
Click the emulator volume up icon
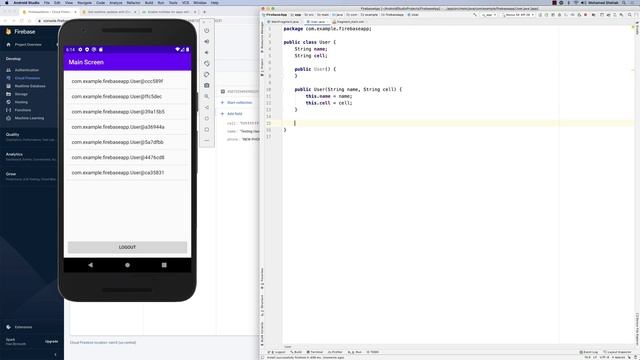point(207,42)
